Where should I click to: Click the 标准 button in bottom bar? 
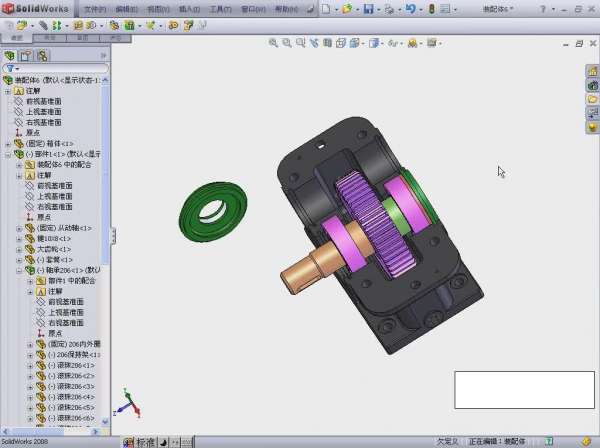tap(145, 441)
